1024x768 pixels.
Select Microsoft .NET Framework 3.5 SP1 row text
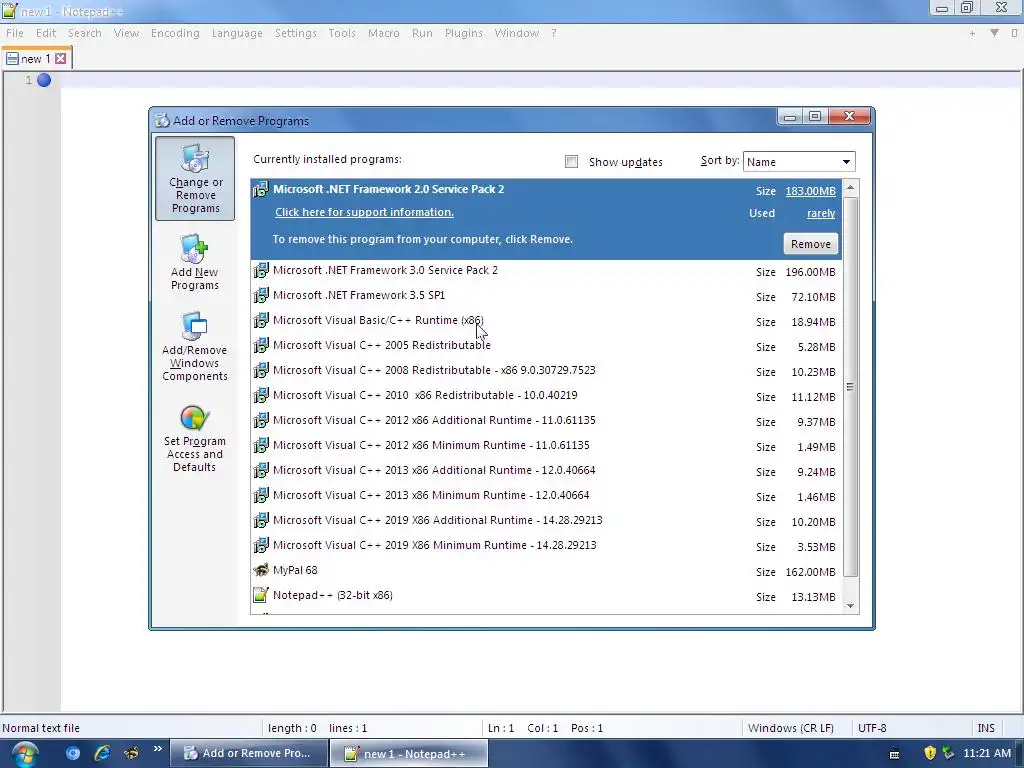tap(359, 295)
